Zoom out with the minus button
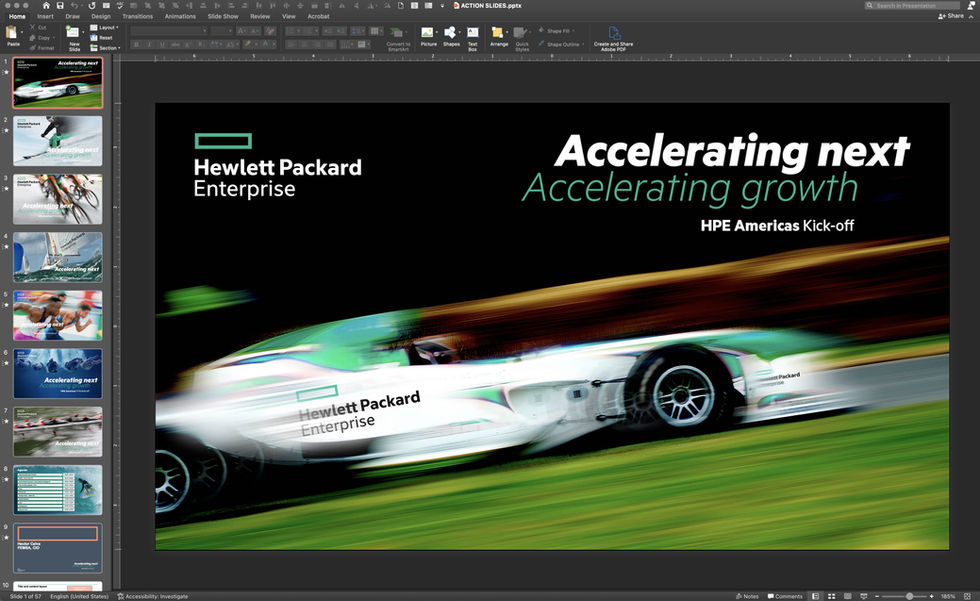Viewport: 980px width, 601px height. click(877, 596)
